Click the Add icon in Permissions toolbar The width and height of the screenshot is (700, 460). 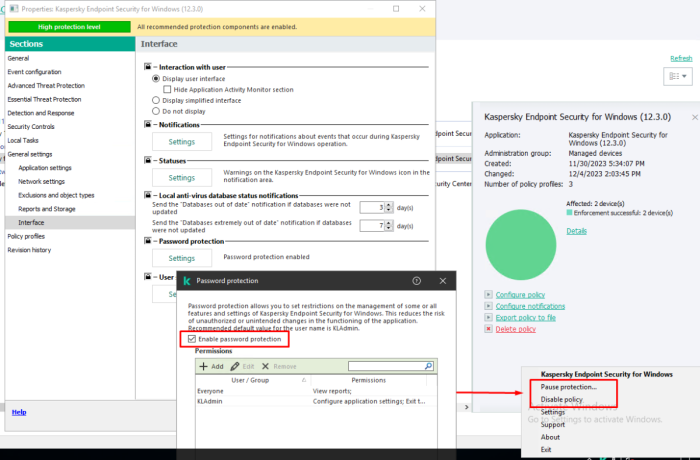point(203,367)
